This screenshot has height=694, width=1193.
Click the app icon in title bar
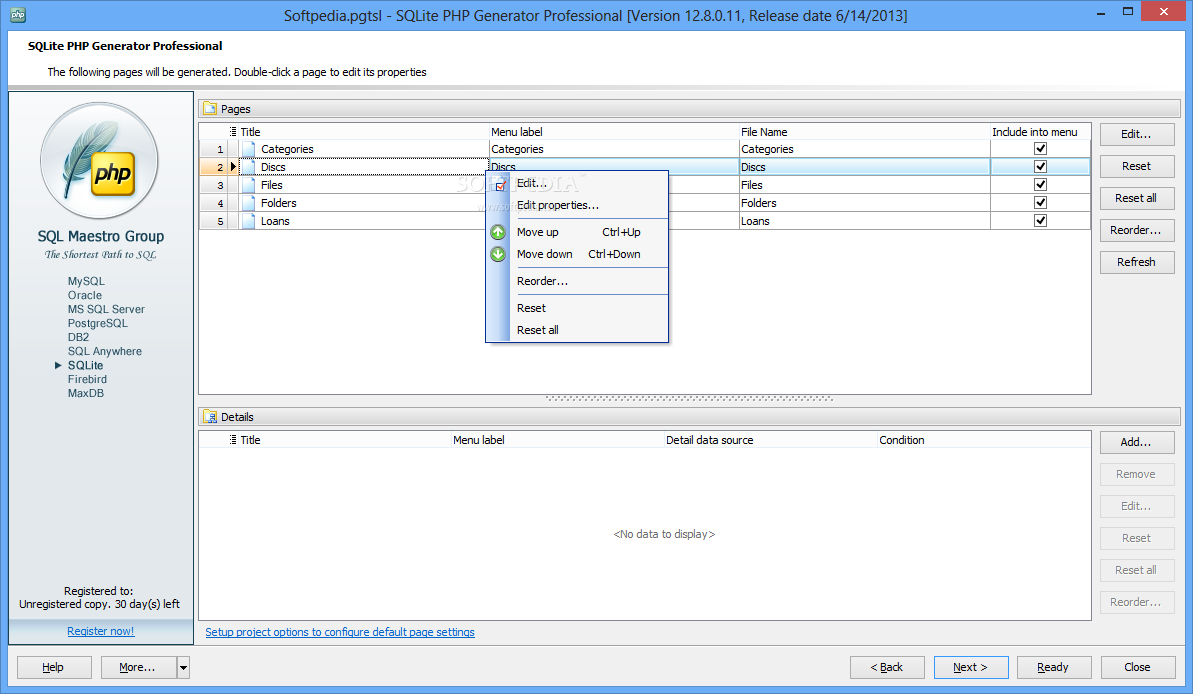point(18,14)
